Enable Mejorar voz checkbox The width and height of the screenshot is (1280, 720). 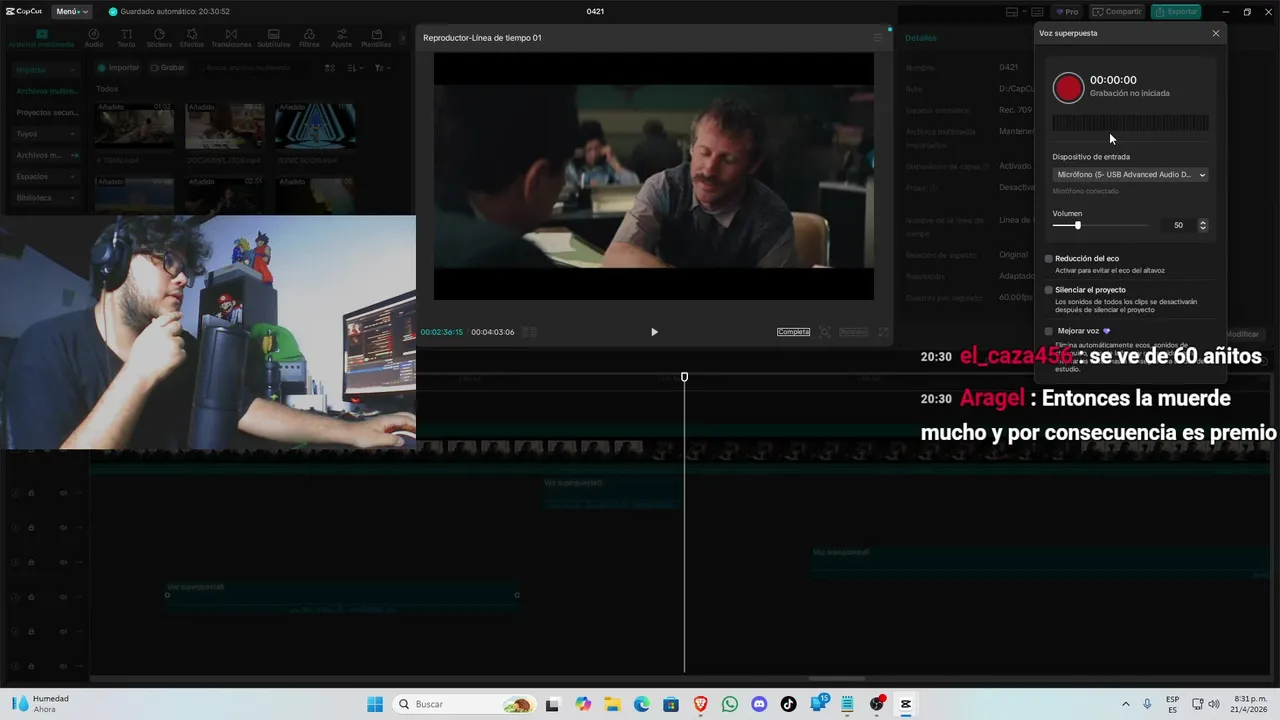pos(1048,331)
